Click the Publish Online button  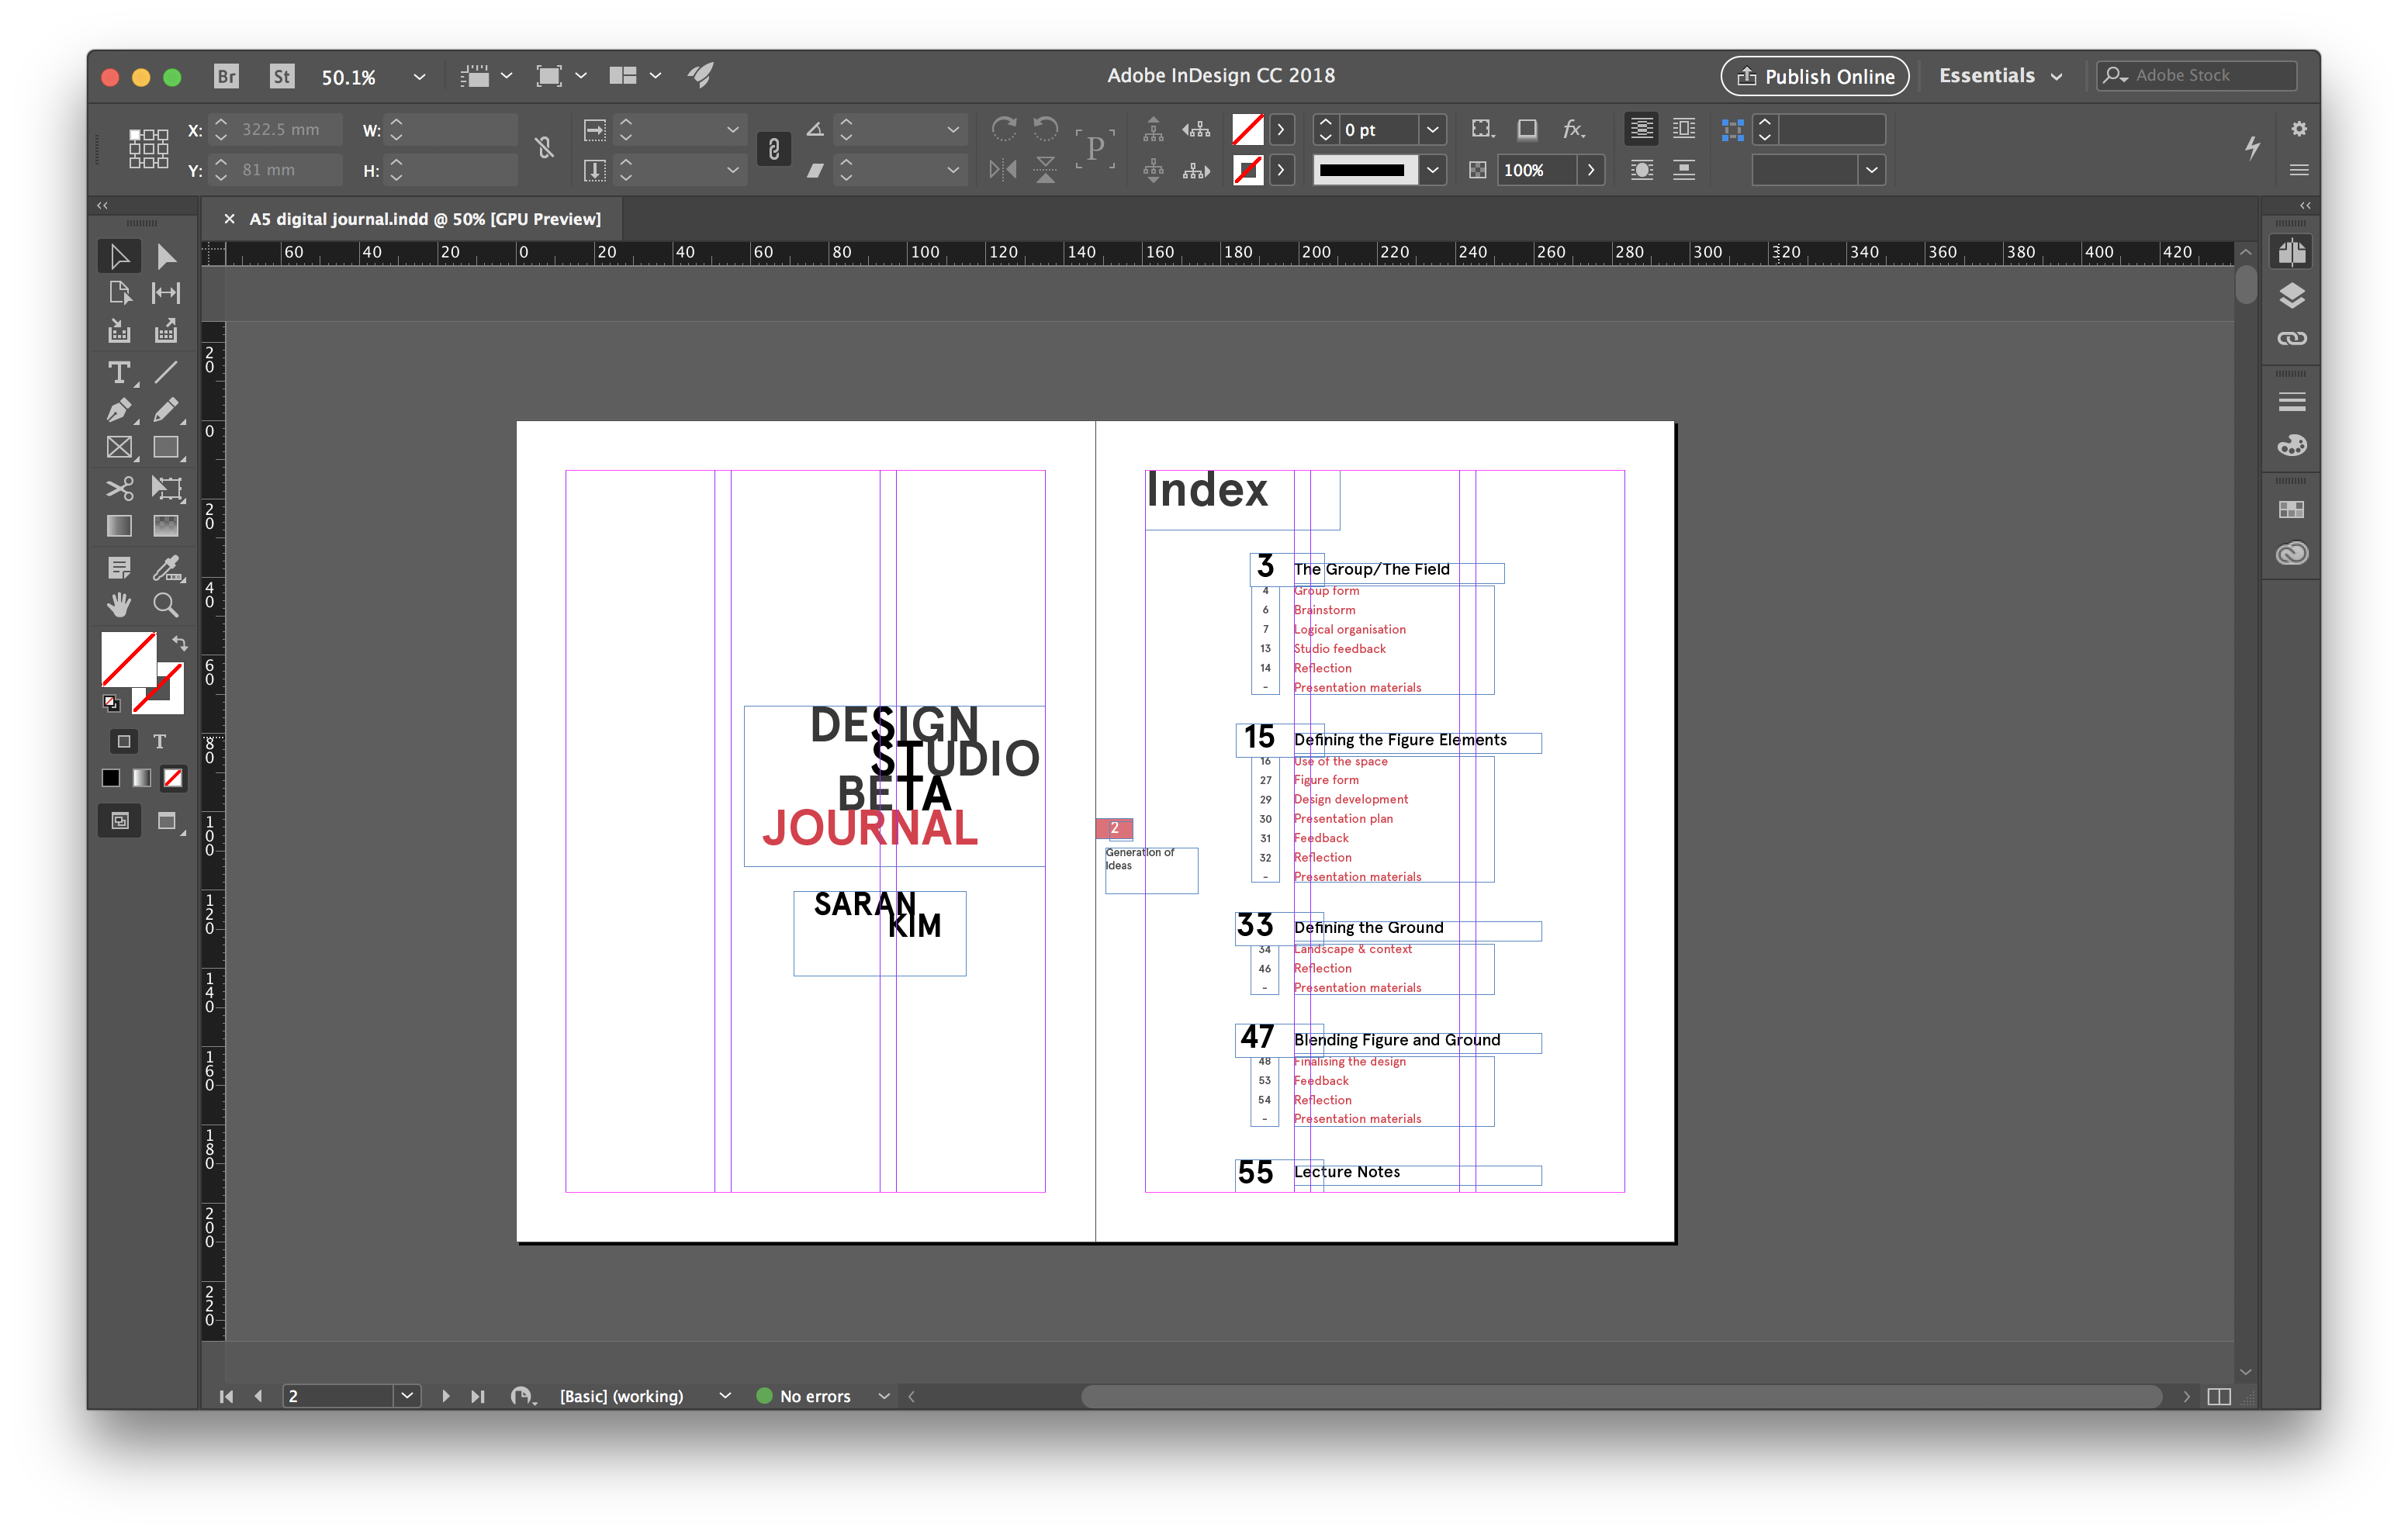click(1814, 76)
